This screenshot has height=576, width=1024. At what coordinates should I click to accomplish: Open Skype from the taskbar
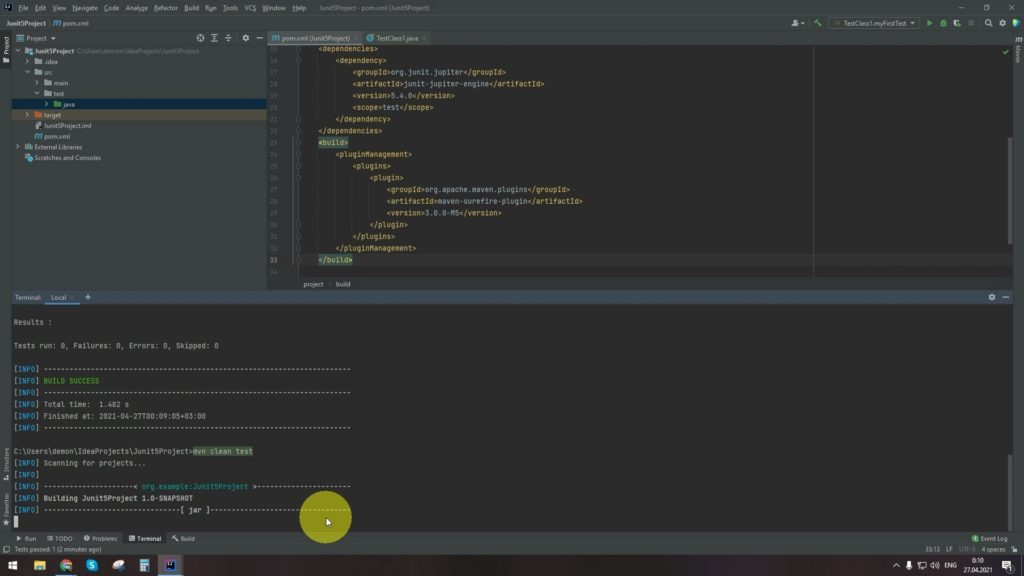pyautogui.click(x=92, y=566)
